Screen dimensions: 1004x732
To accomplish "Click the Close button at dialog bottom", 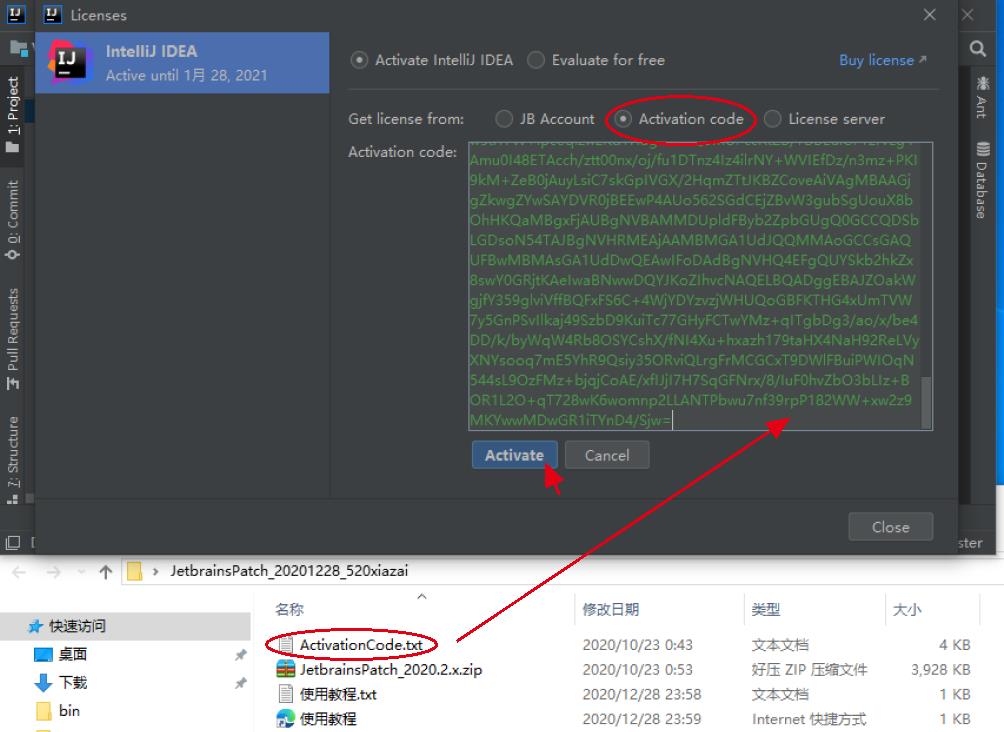I will pyautogui.click(x=890, y=527).
